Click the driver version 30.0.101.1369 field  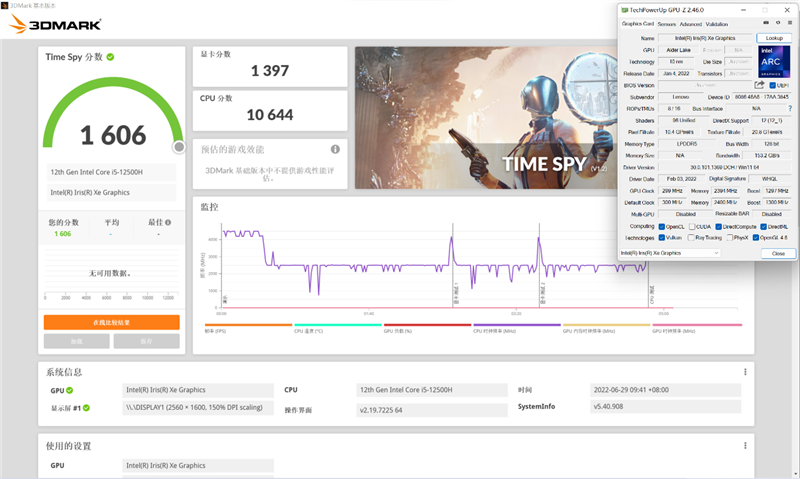click(x=724, y=167)
